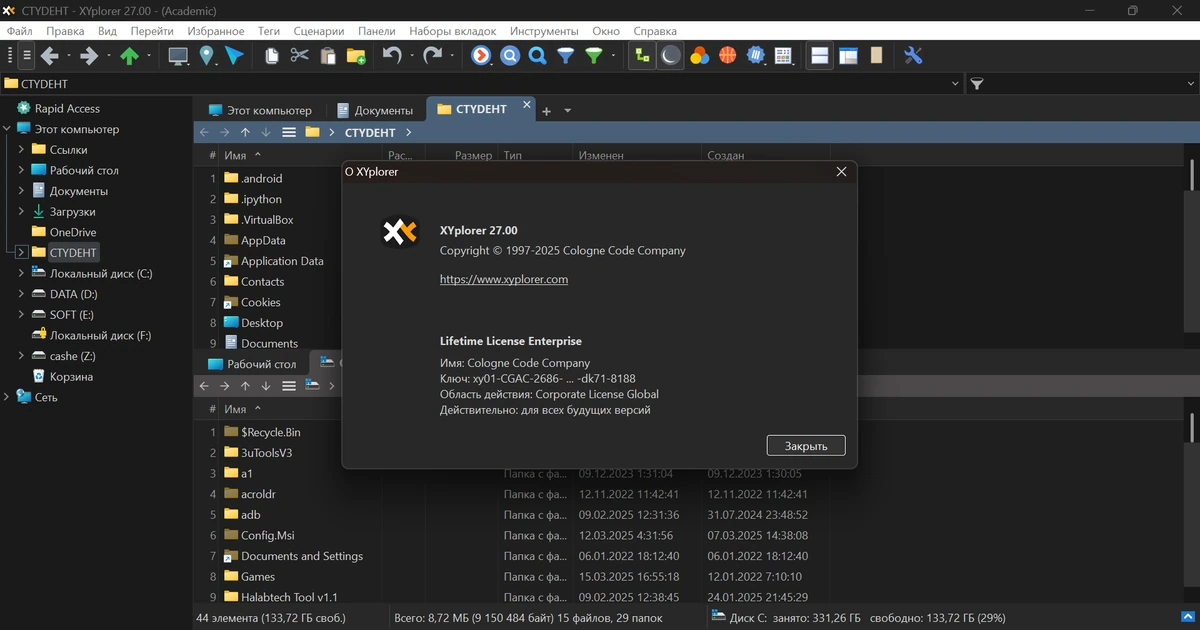Open the My Computer toolbar icon
This screenshot has width=1200, height=630.
(178, 56)
